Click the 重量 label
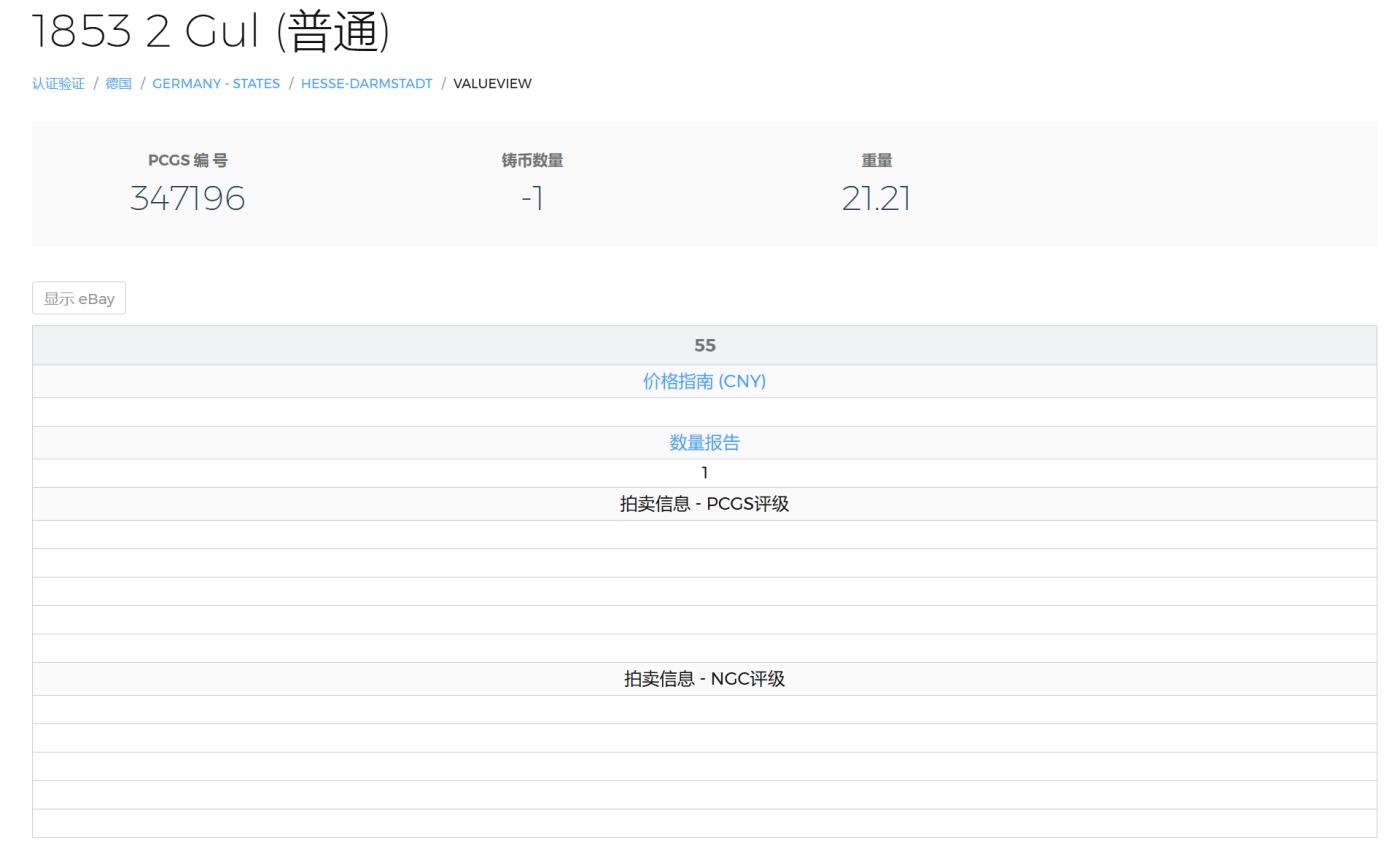1400x851 pixels. [x=876, y=160]
